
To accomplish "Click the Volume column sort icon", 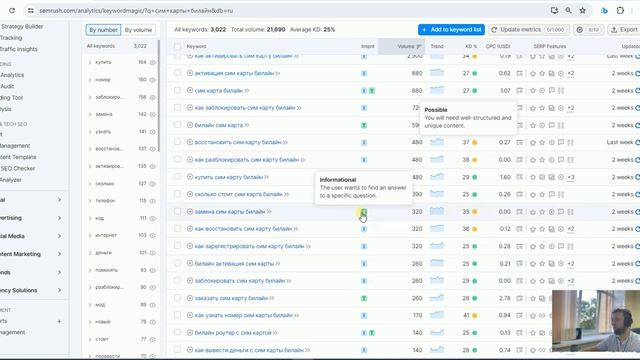I will 418,47.
